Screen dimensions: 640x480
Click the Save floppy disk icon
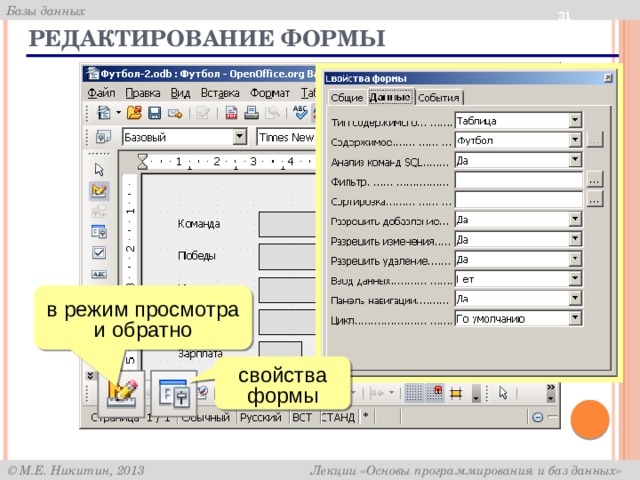tap(154, 113)
